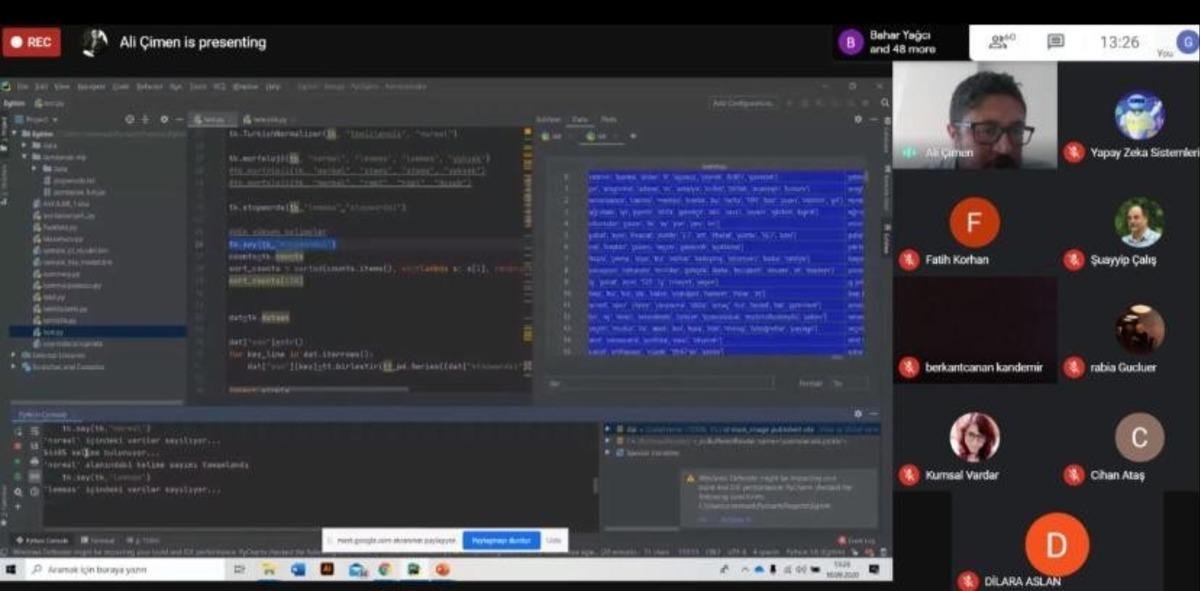
Task: Open PowerPoint from the Windows taskbar
Action: pyautogui.click(x=442, y=570)
